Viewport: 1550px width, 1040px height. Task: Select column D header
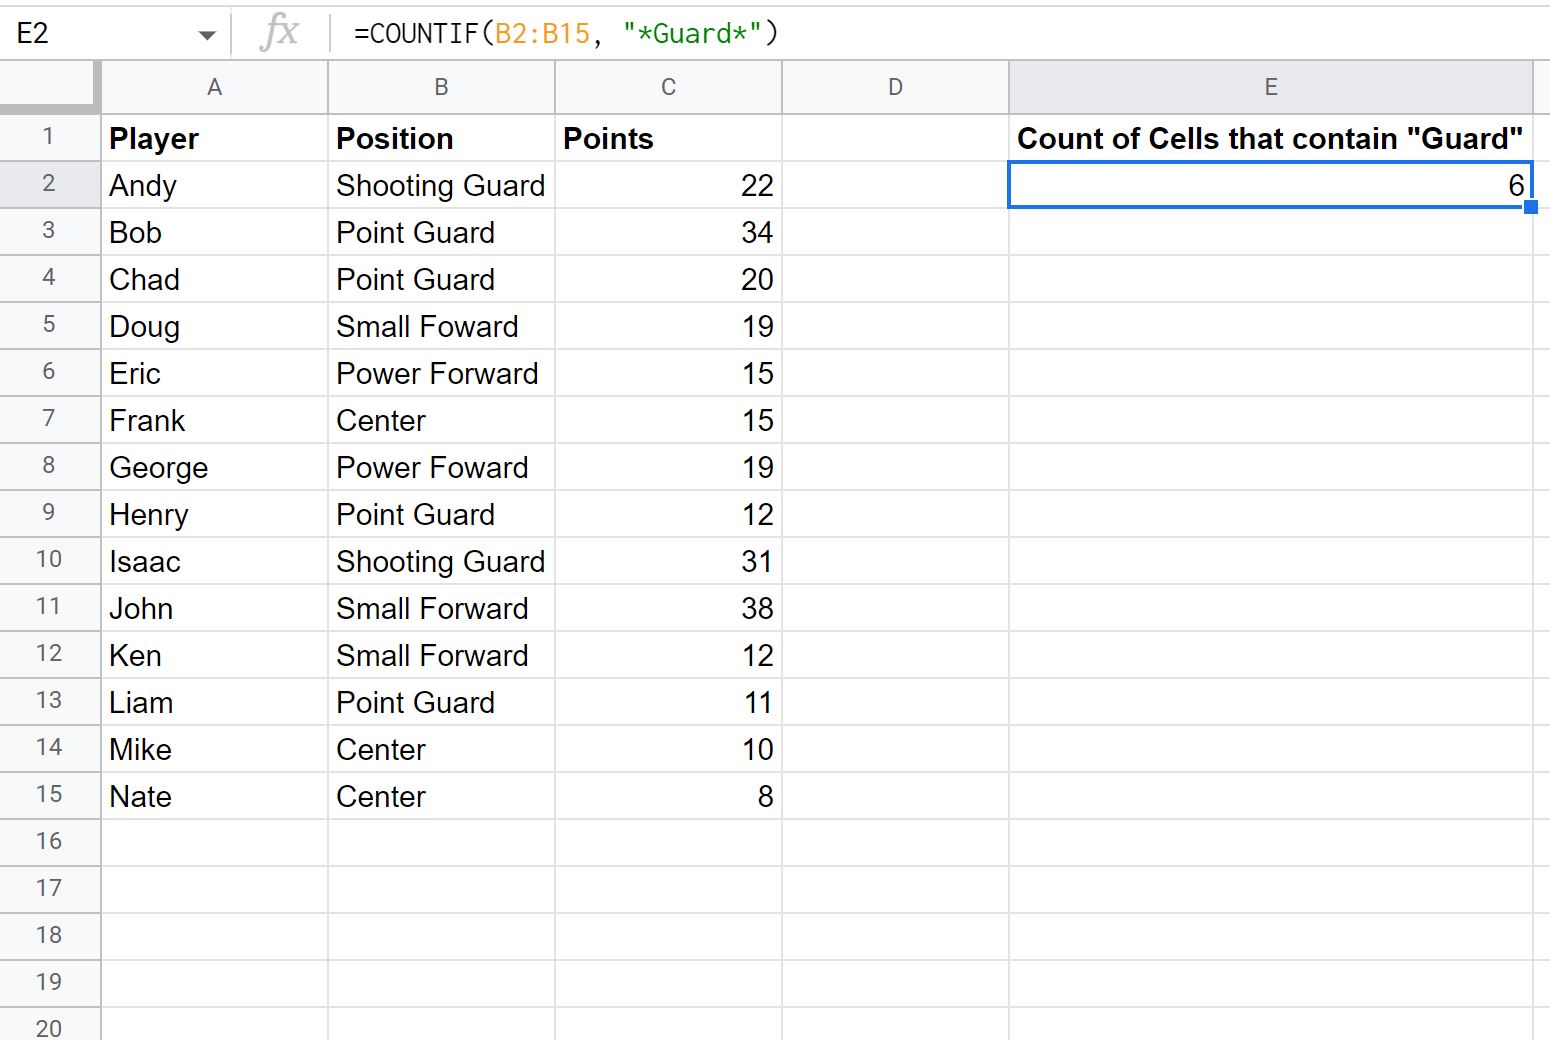coord(895,87)
